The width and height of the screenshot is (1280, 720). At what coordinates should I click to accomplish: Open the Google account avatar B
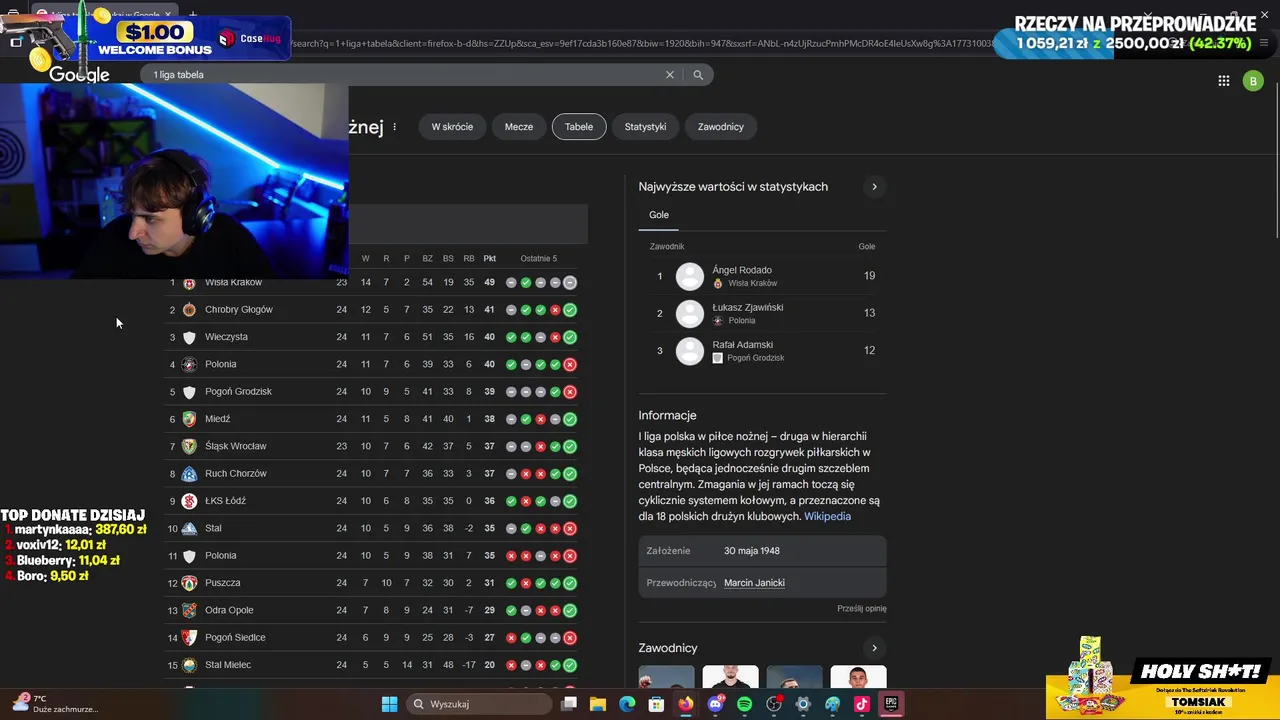(x=1253, y=81)
